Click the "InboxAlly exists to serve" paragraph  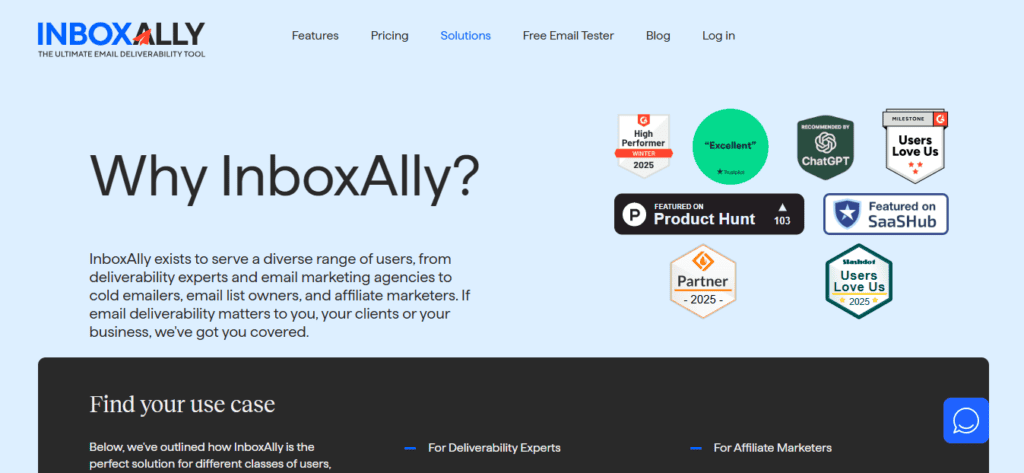point(280,295)
